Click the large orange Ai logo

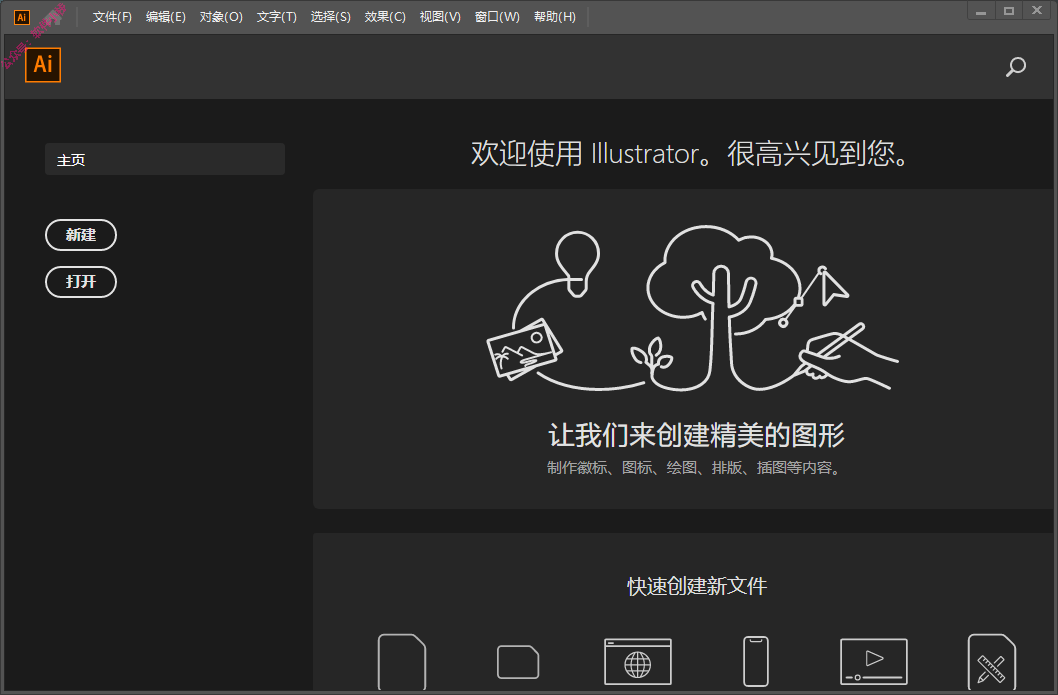pos(43,65)
